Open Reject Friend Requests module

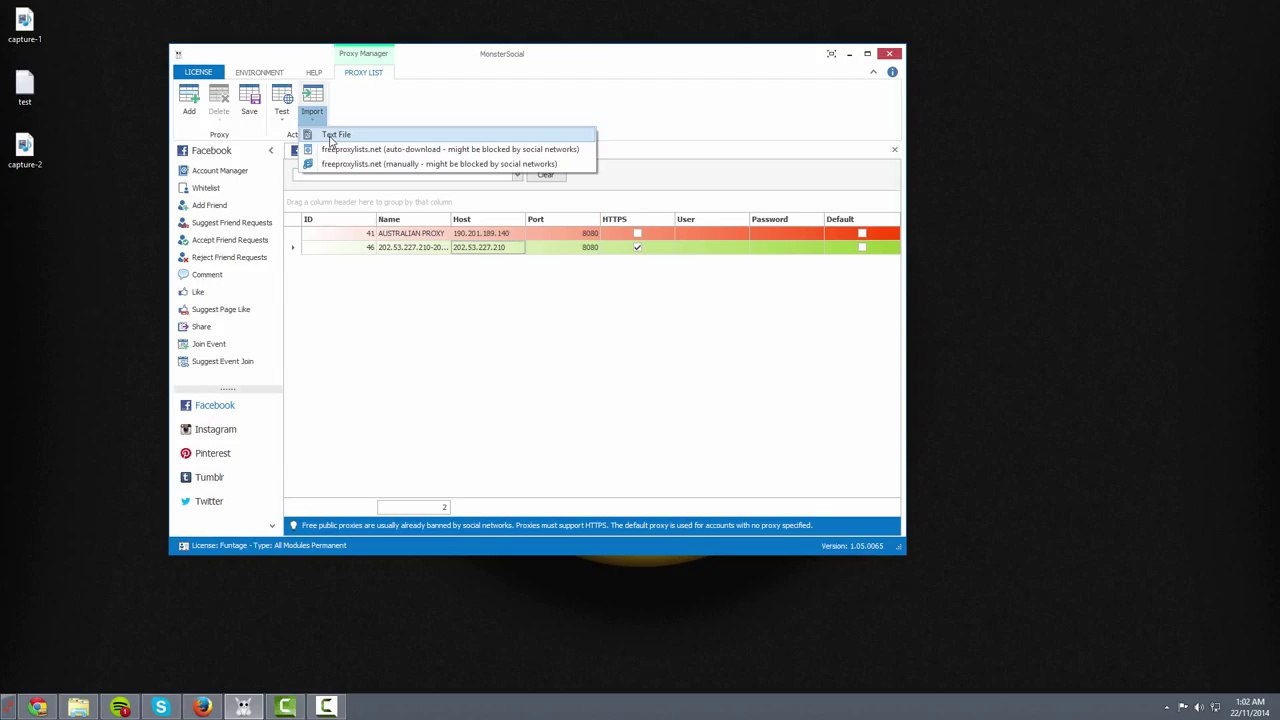(x=229, y=257)
